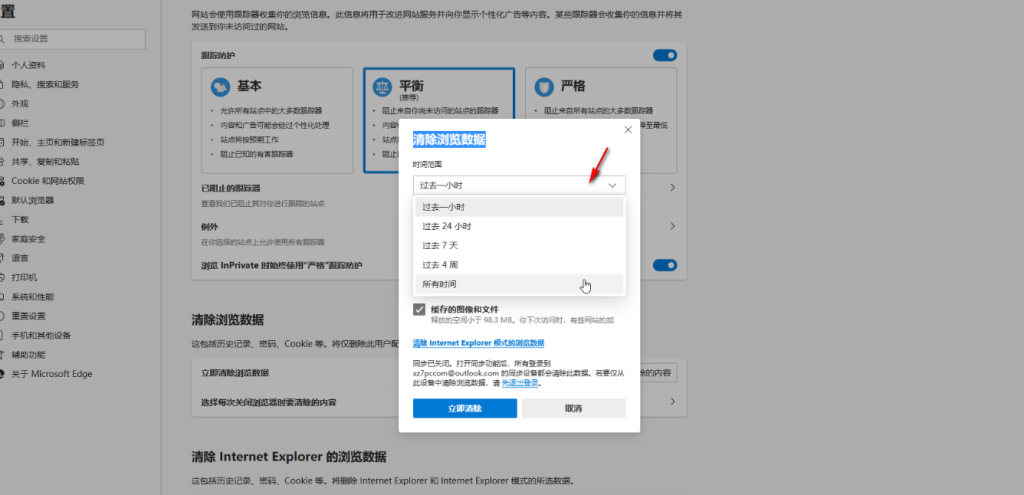This screenshot has width=1024, height=495.
Task: Click the 取消 button in the dialog
Action: tap(573, 408)
